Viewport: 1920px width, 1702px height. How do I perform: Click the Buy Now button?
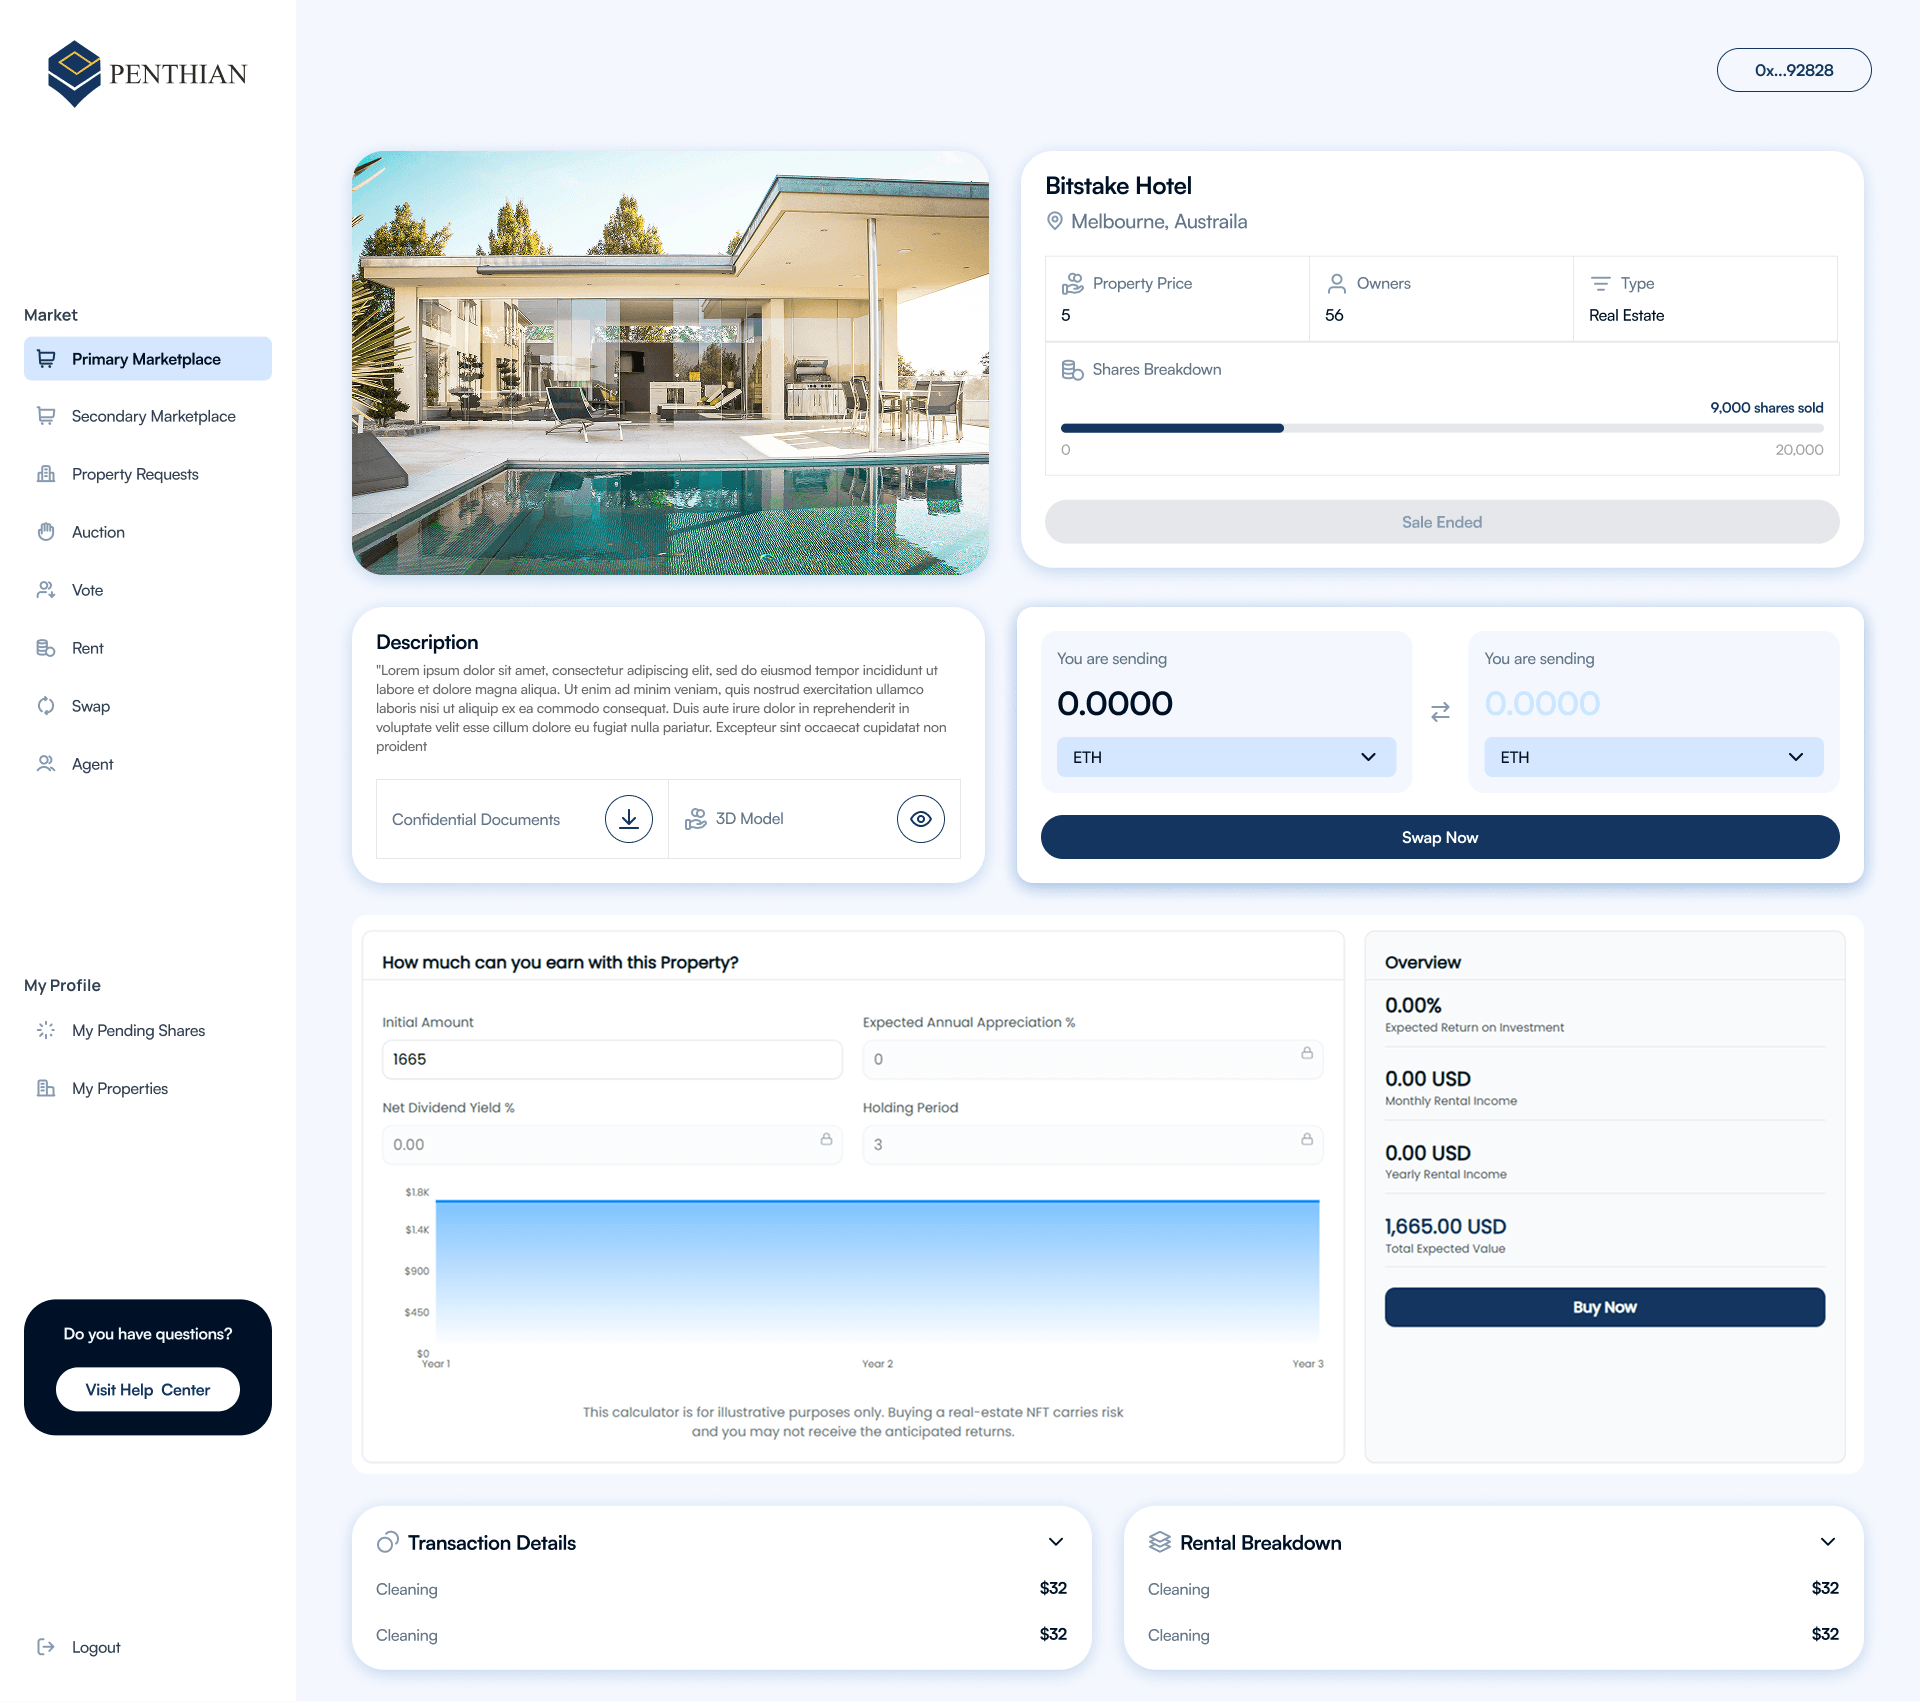point(1605,1307)
